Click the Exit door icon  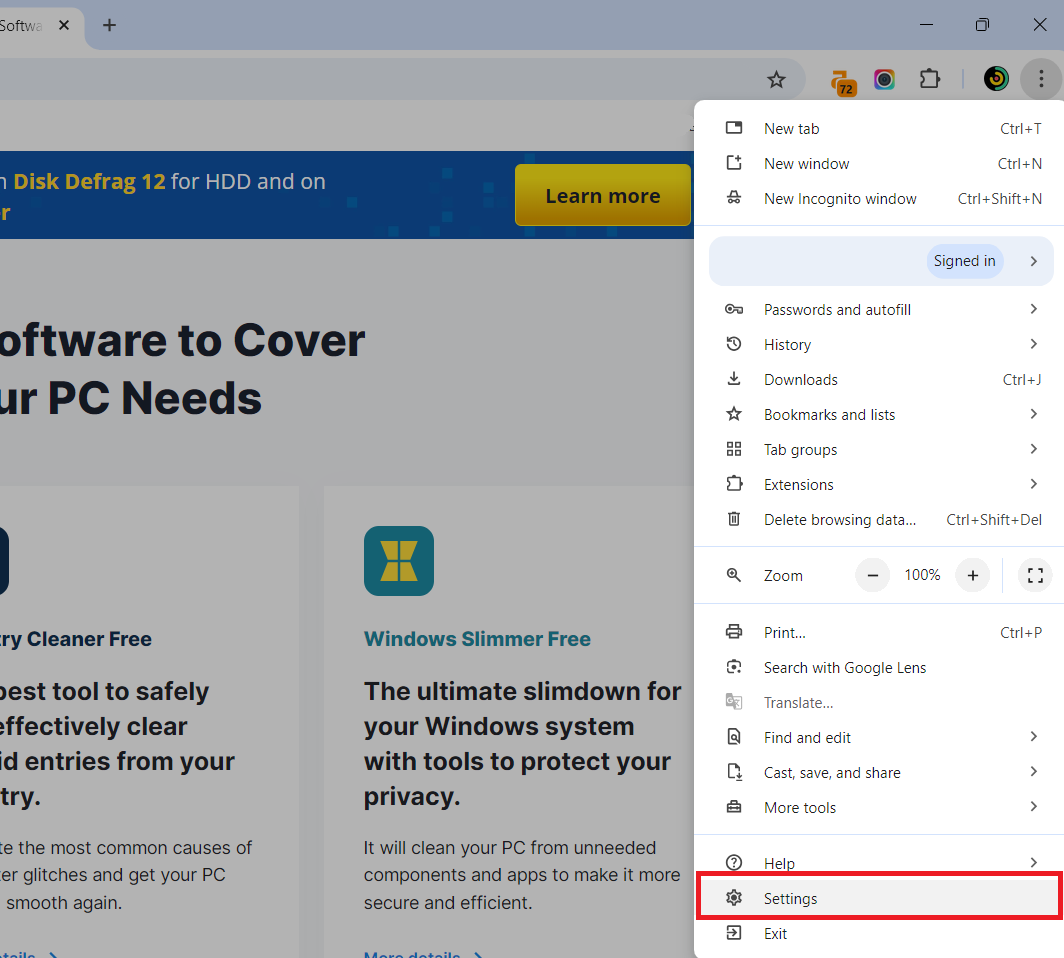tap(734, 933)
